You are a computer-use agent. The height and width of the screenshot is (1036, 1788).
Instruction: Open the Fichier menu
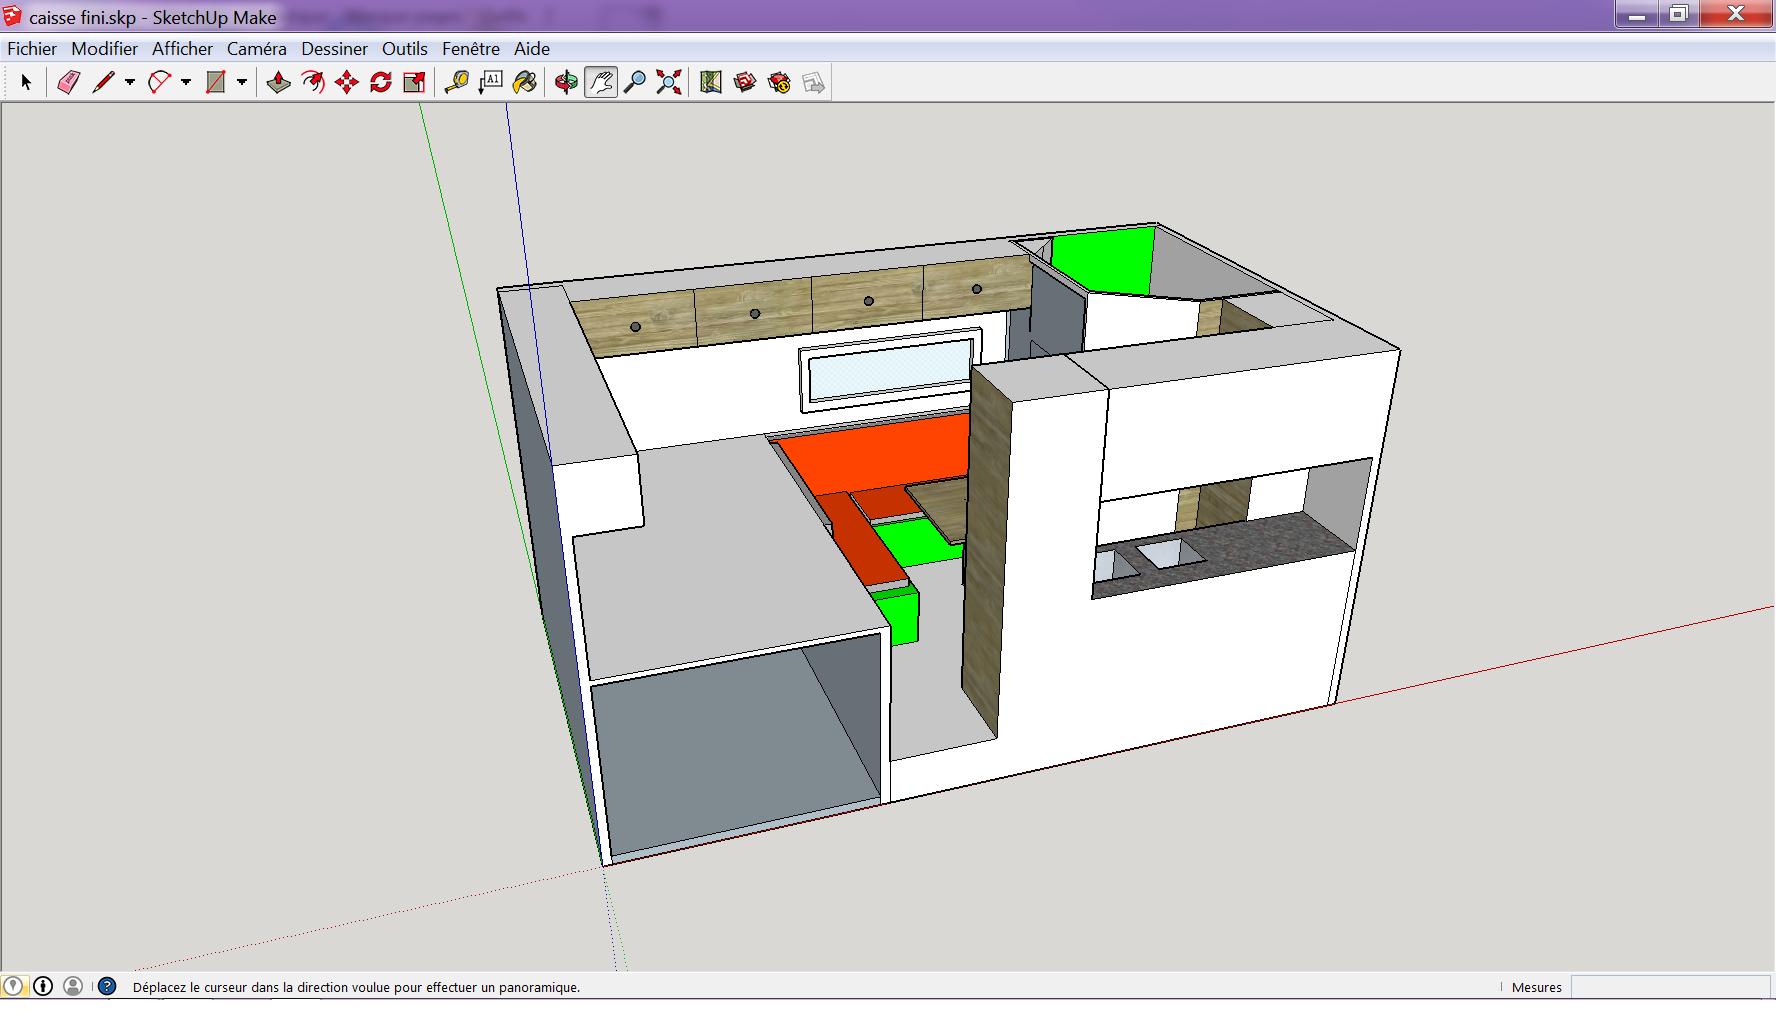[32, 49]
